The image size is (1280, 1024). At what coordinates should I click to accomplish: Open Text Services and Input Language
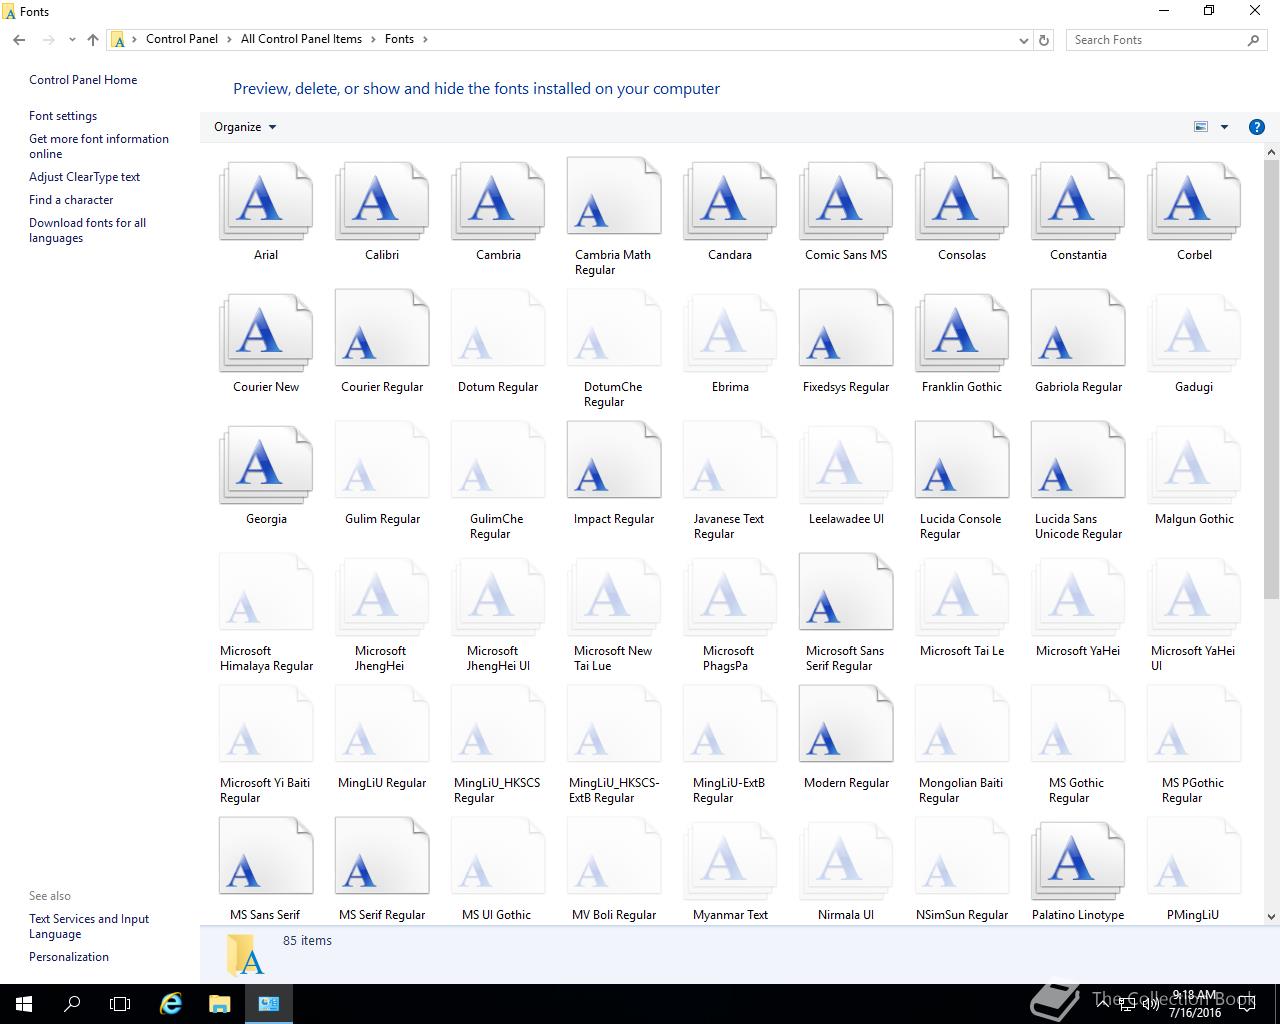click(x=89, y=926)
